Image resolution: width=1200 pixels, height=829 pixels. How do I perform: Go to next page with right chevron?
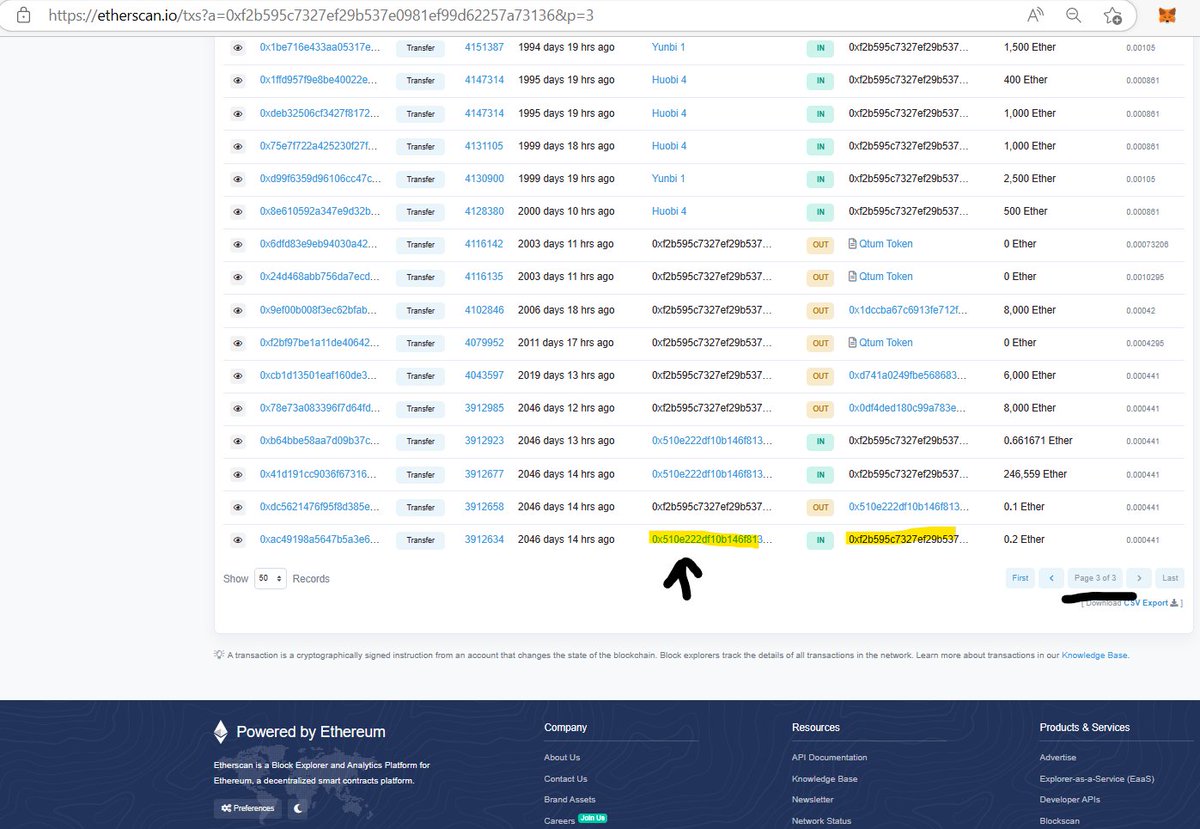click(x=1139, y=578)
